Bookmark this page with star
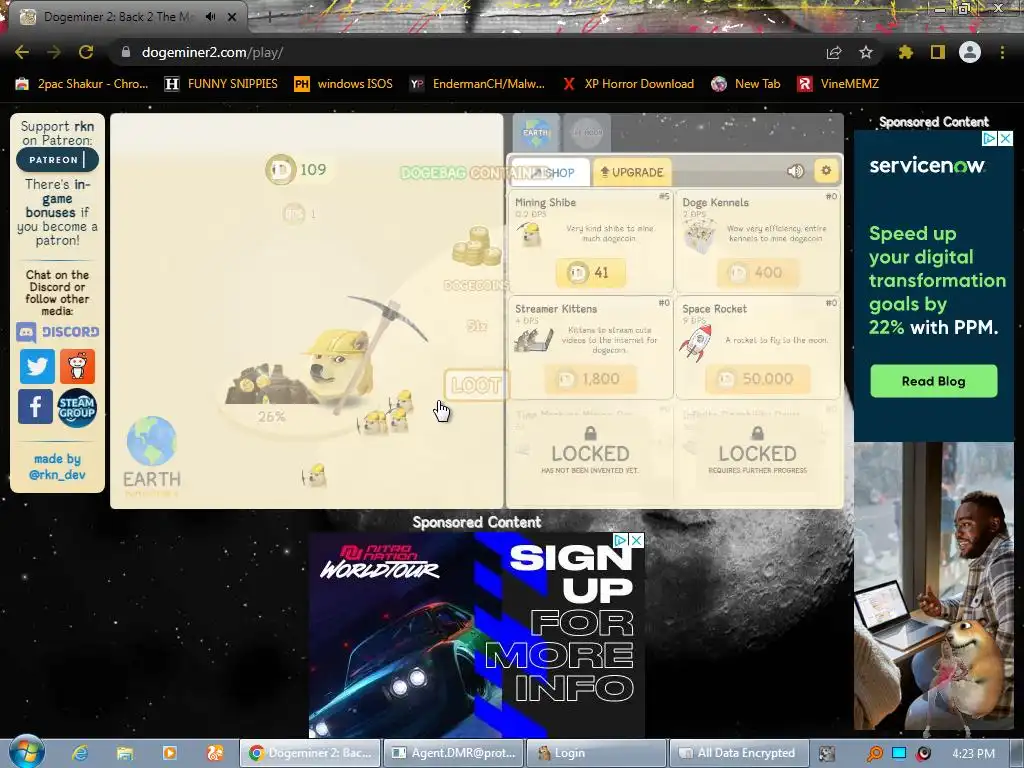 point(866,52)
